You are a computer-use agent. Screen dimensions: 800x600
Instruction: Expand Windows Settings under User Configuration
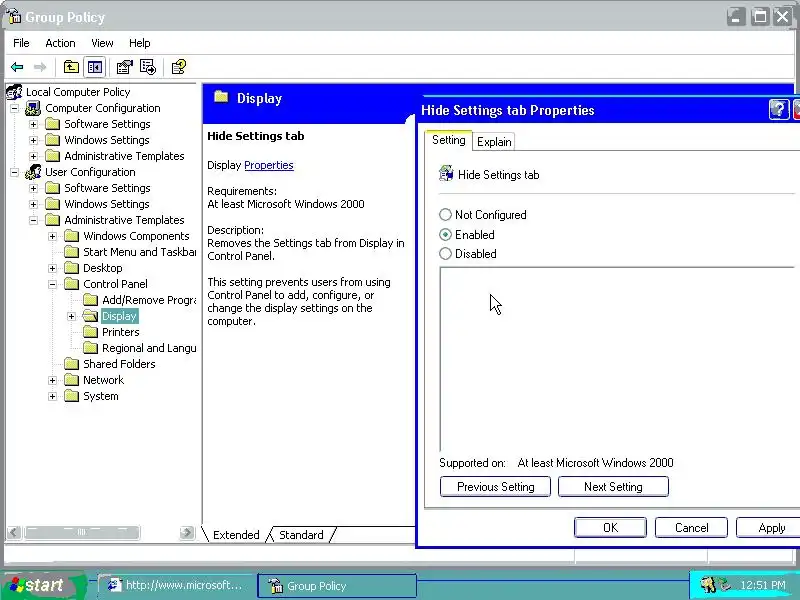(33, 204)
